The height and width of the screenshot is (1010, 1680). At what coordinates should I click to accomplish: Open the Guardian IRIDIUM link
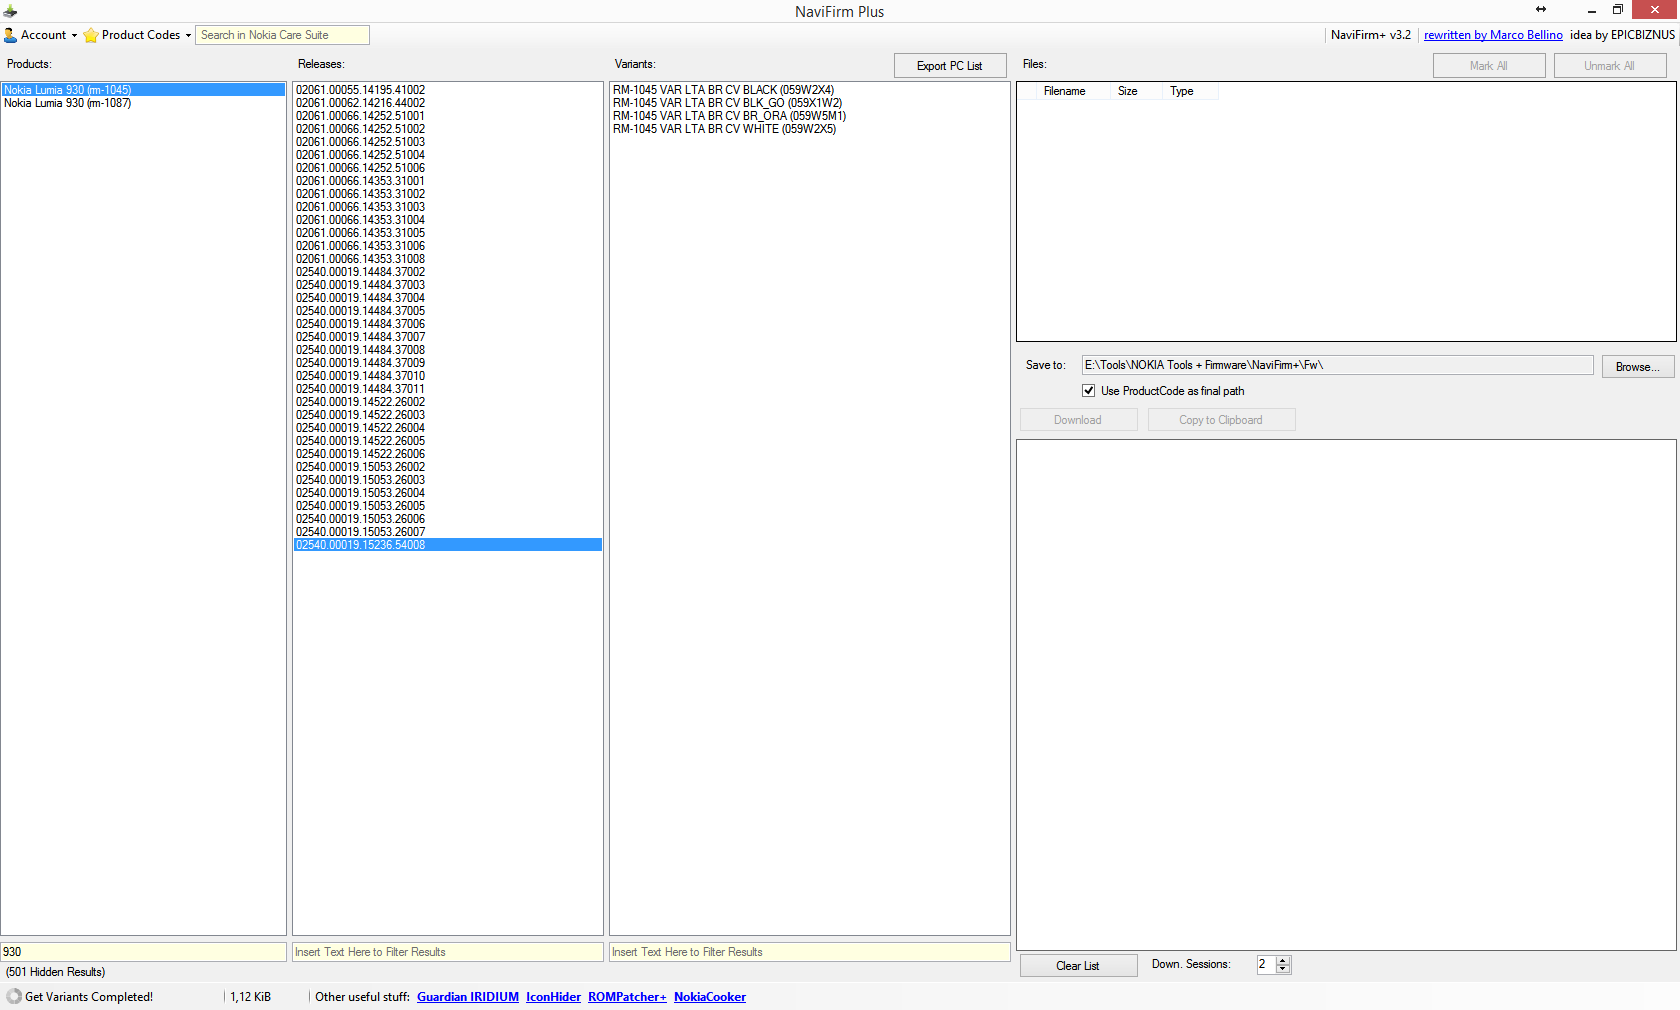(468, 997)
